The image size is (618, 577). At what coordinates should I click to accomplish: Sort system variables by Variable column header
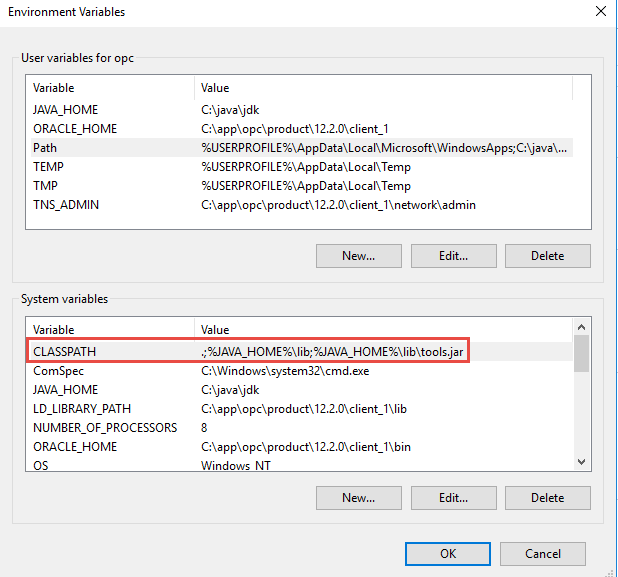pos(110,329)
